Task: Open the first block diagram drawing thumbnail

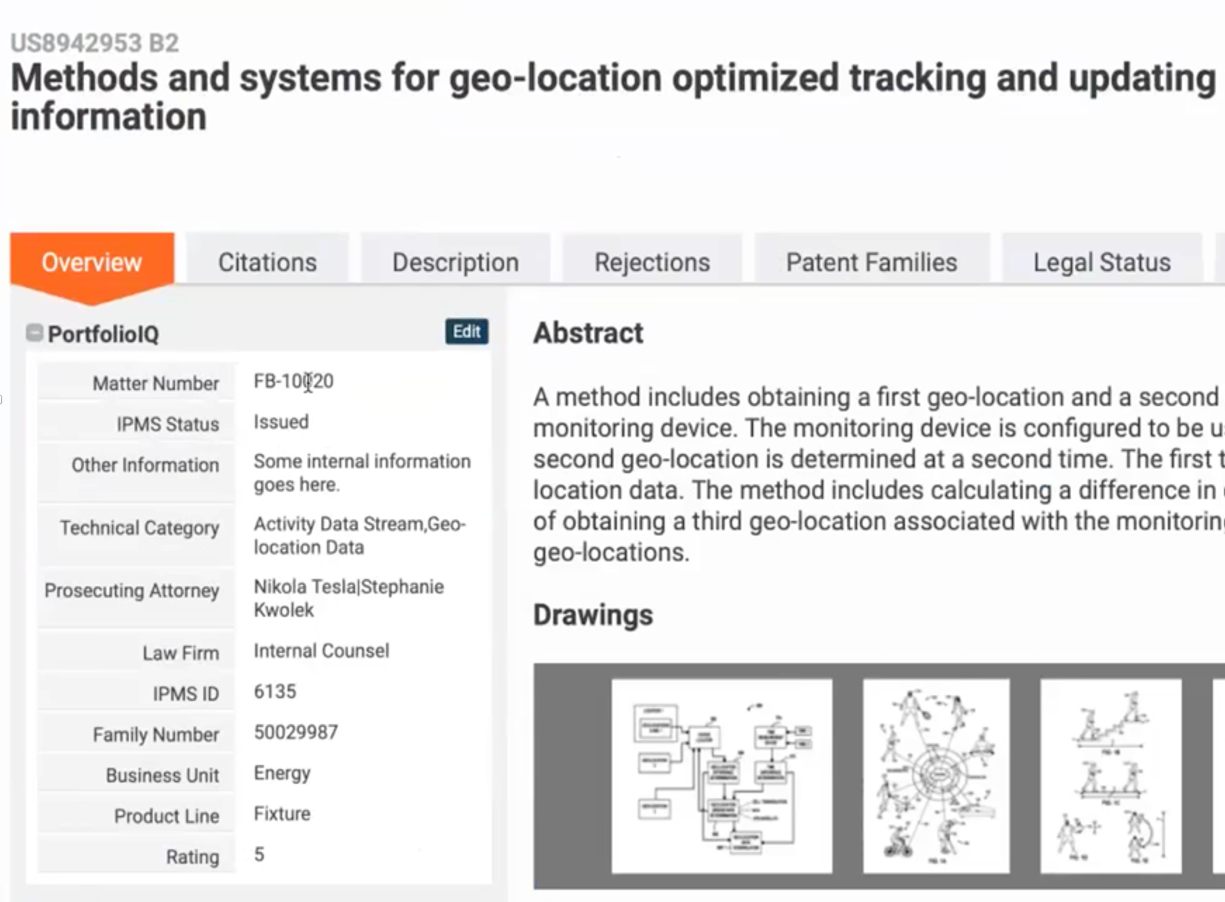Action: pos(721,776)
